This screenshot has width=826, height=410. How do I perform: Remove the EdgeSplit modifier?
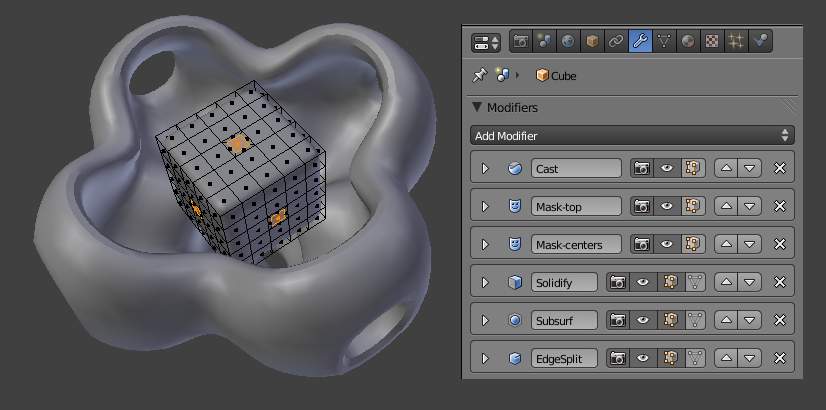[x=780, y=358]
